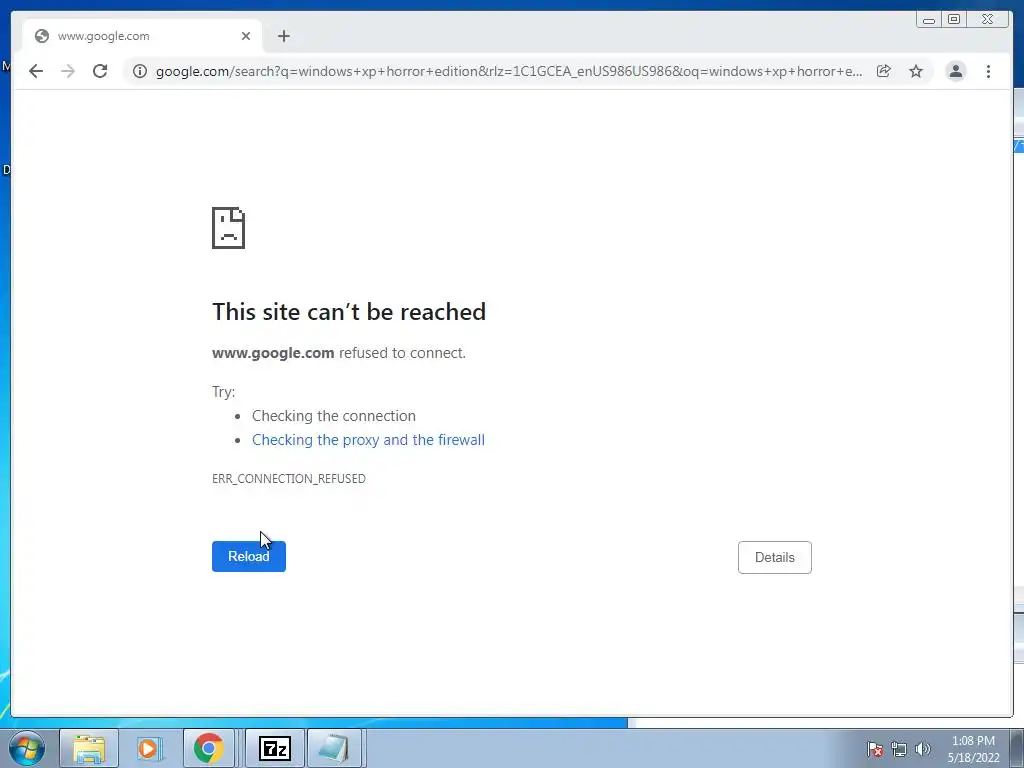Show error Details
The image size is (1024, 768).
(x=775, y=557)
